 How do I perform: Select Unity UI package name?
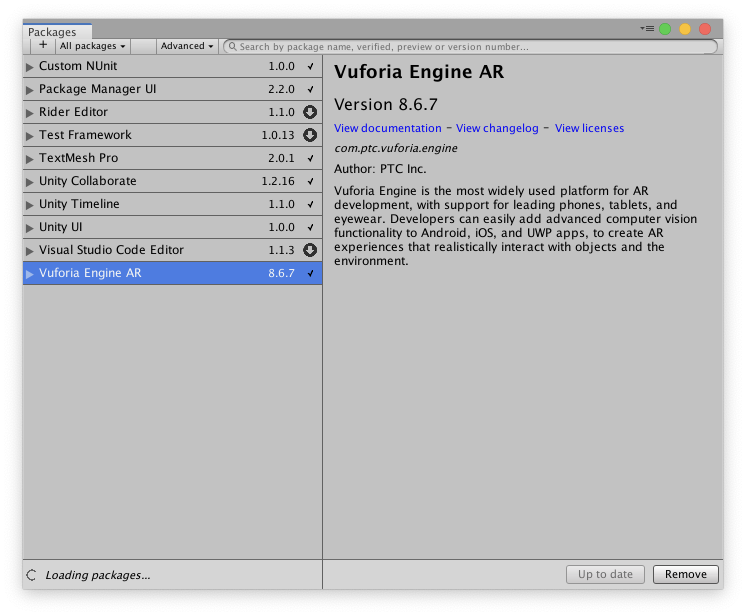point(60,227)
